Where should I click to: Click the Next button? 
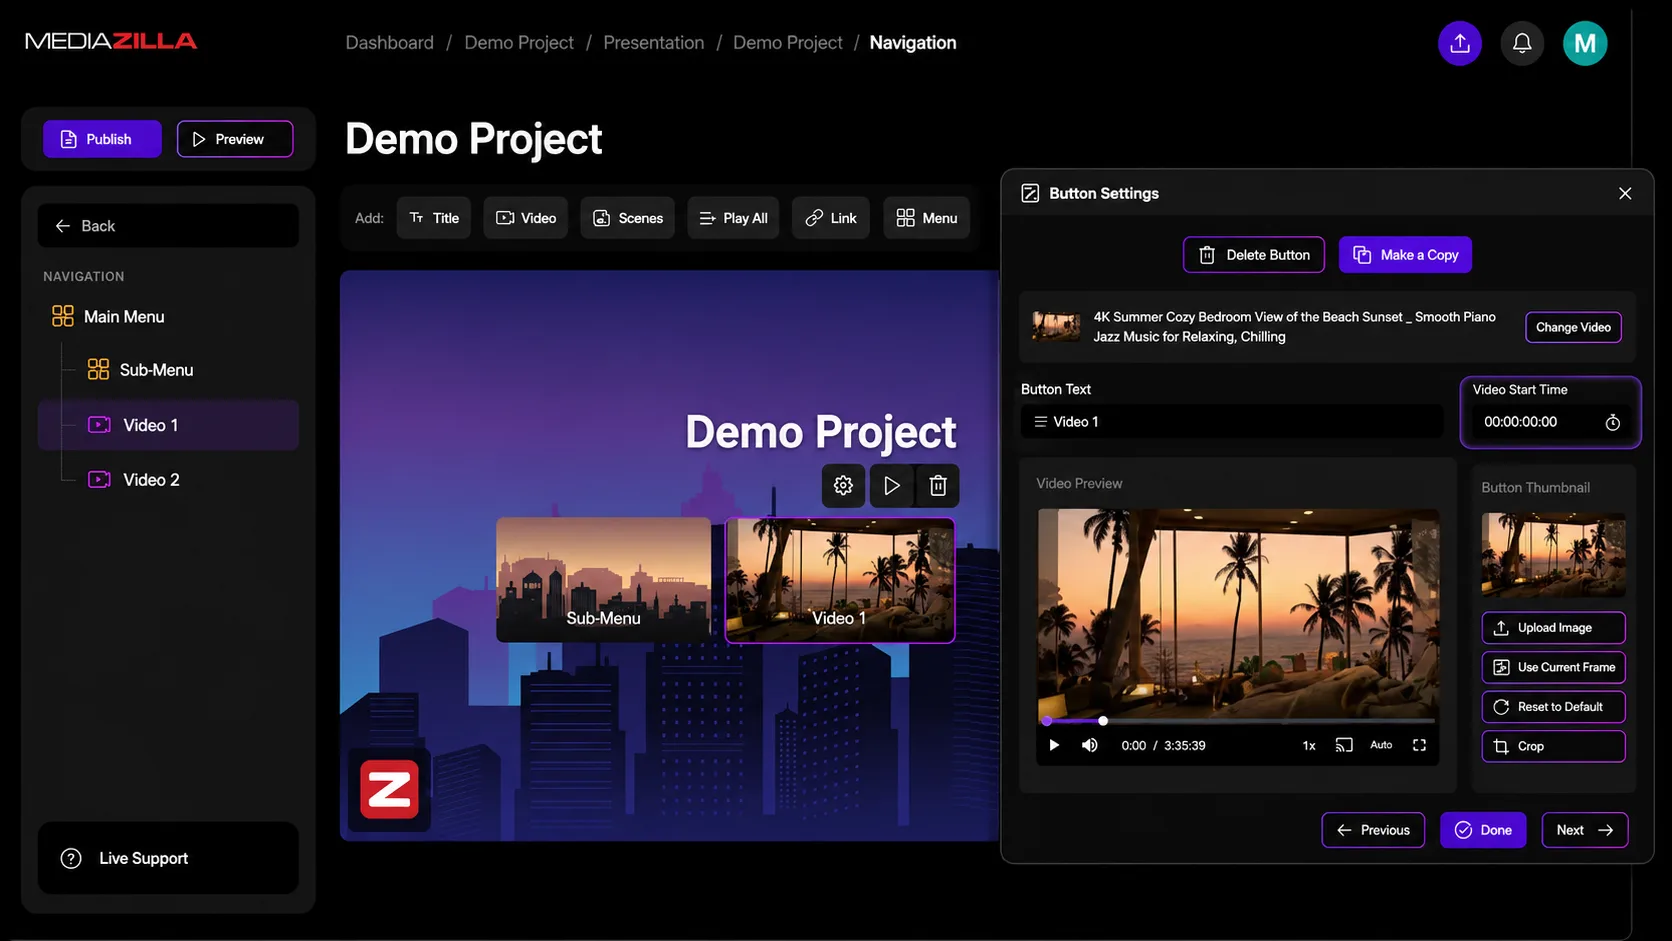1585,830
